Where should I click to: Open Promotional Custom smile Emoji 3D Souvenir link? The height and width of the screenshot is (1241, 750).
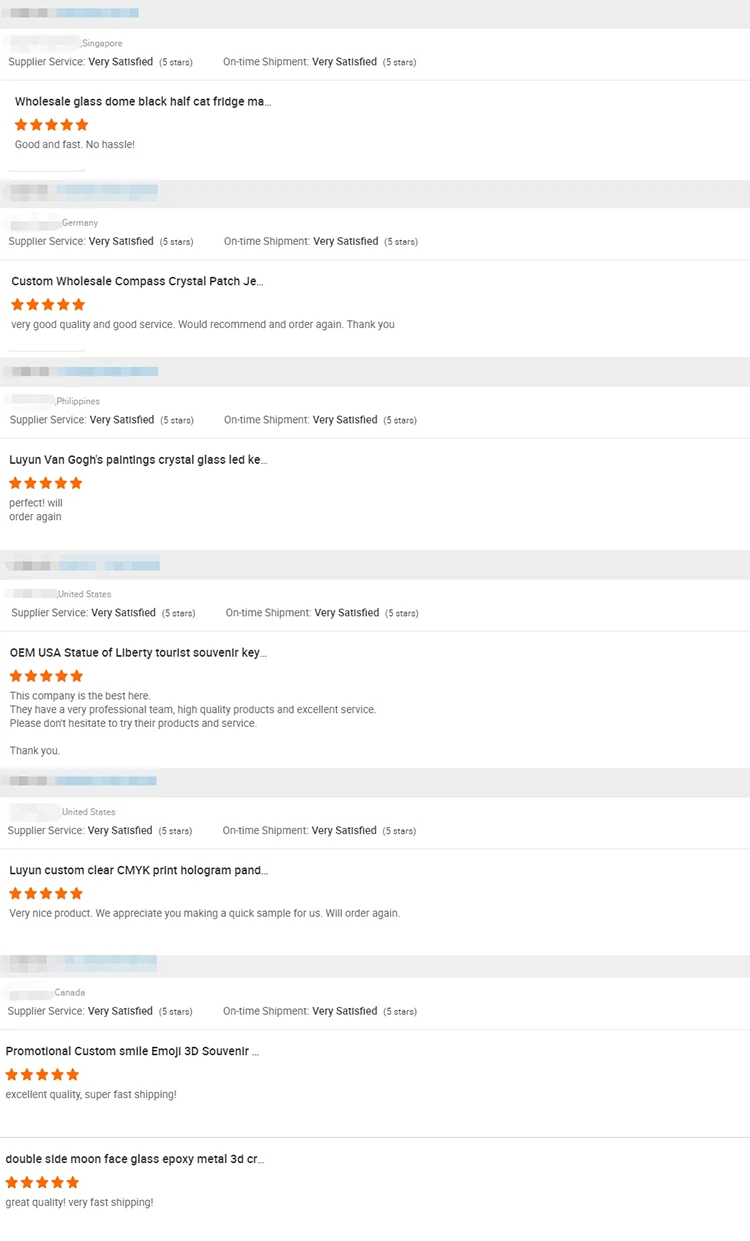pyautogui.click(x=132, y=1052)
